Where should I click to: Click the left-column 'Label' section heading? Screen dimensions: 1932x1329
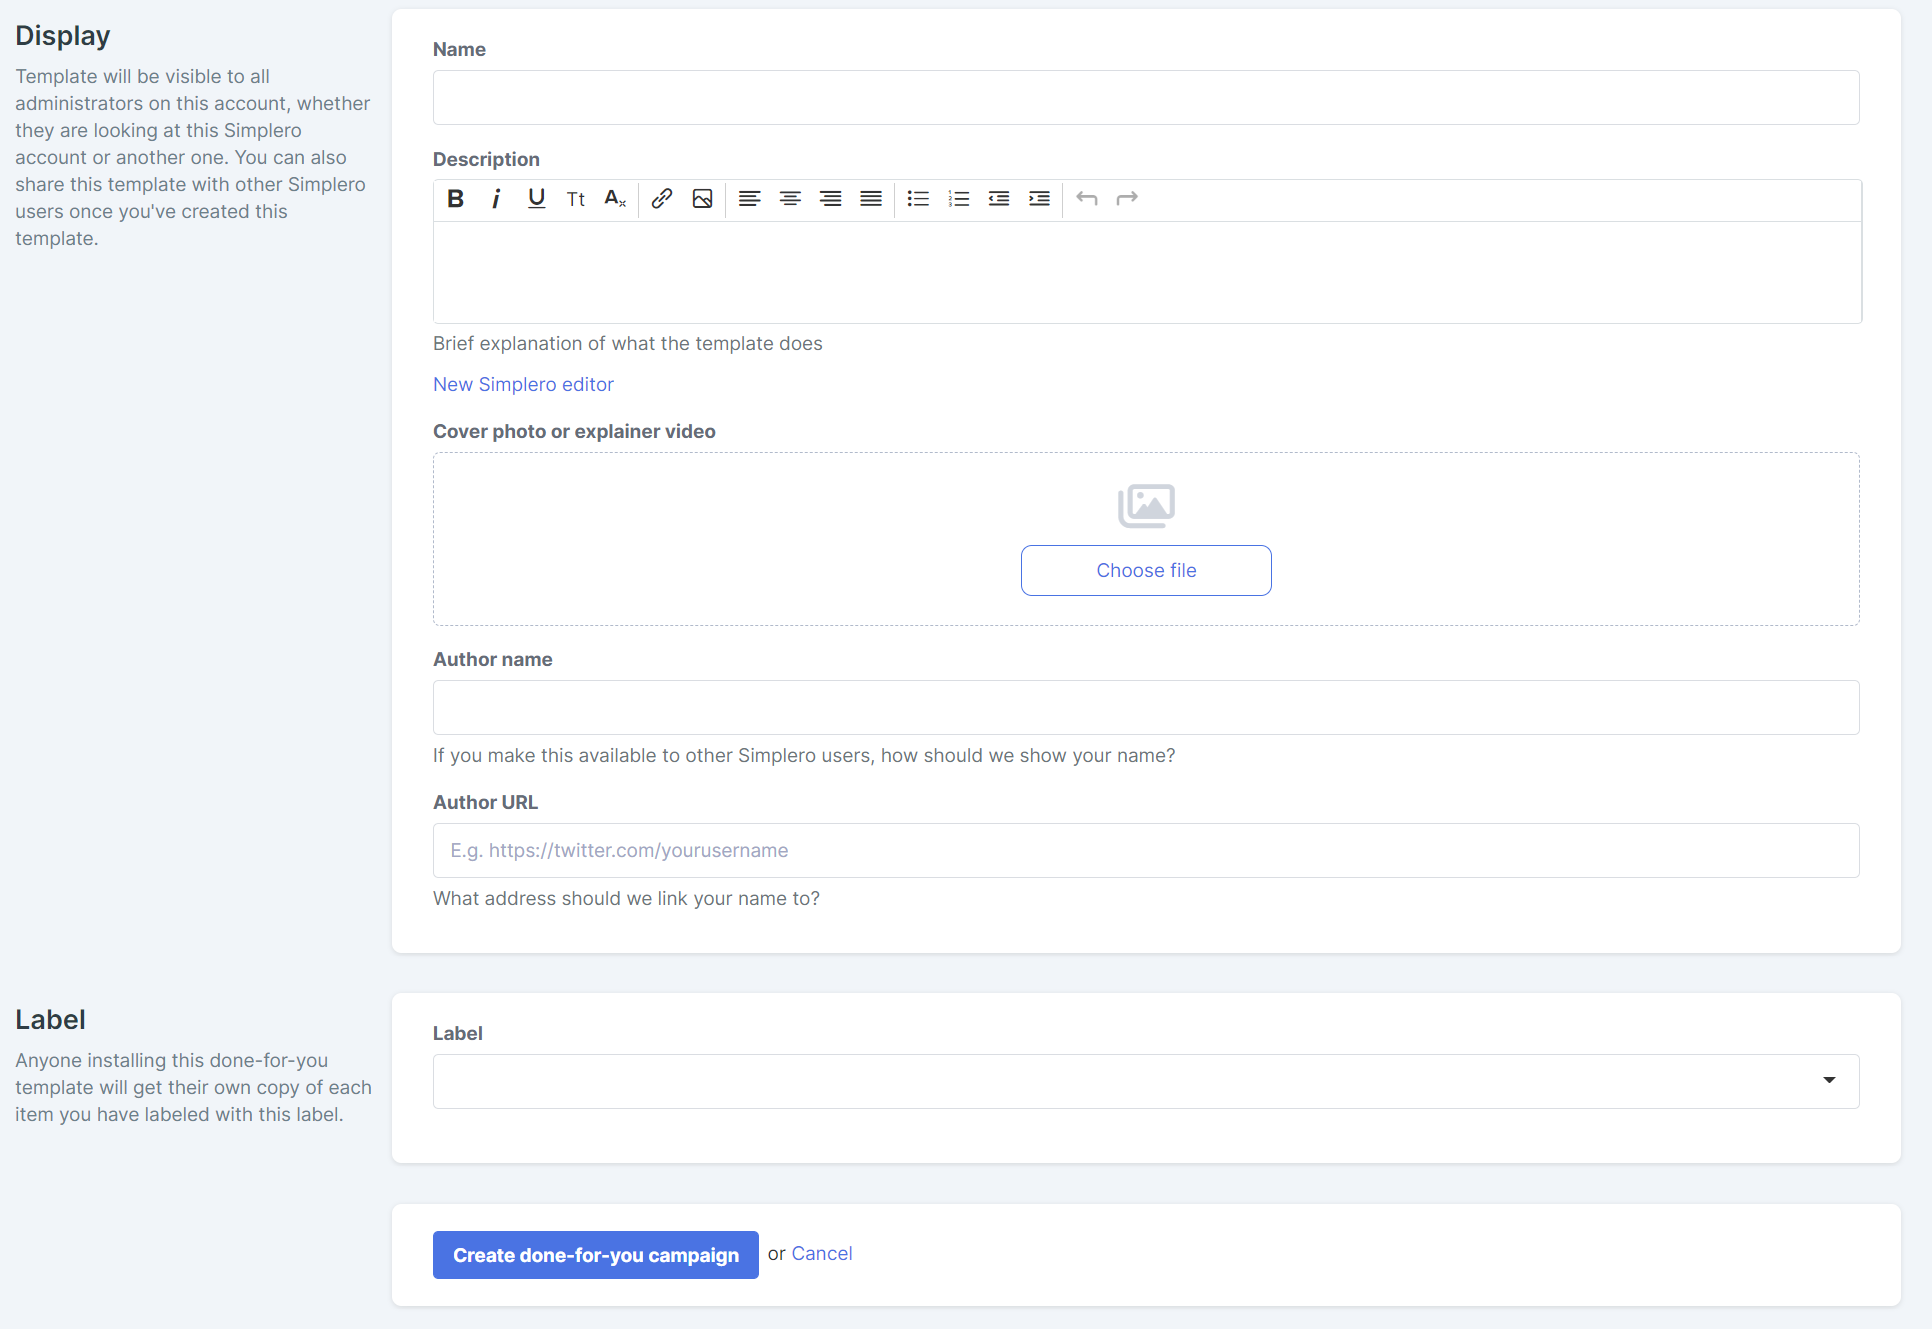click(x=50, y=1019)
